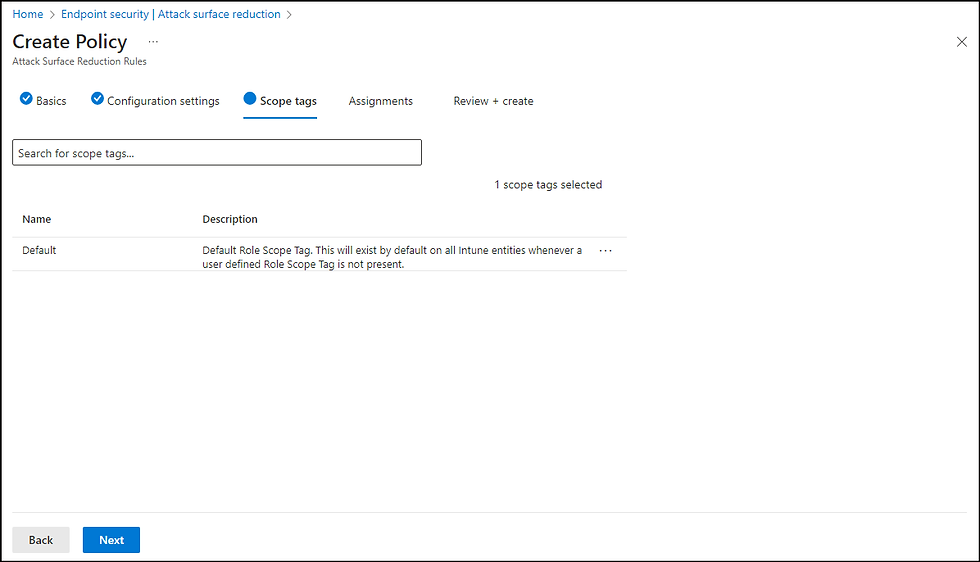The width and height of the screenshot is (980, 562).
Task: Jump to the Review + create step
Action: coord(493,101)
